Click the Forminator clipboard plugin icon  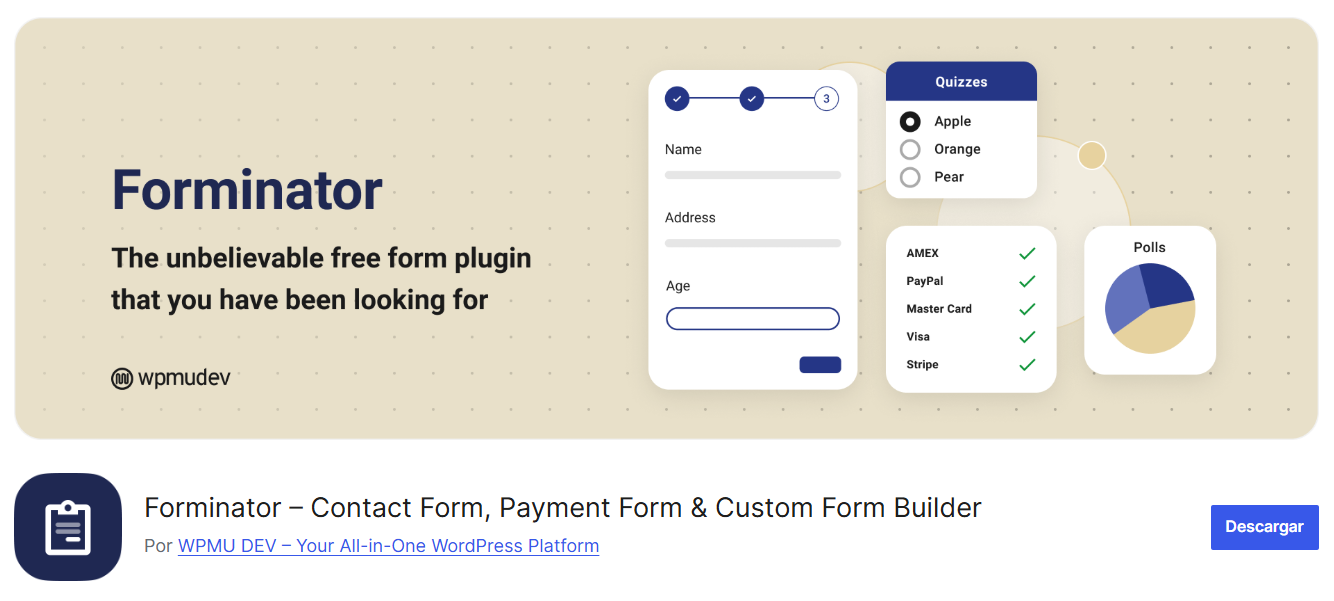[67, 527]
